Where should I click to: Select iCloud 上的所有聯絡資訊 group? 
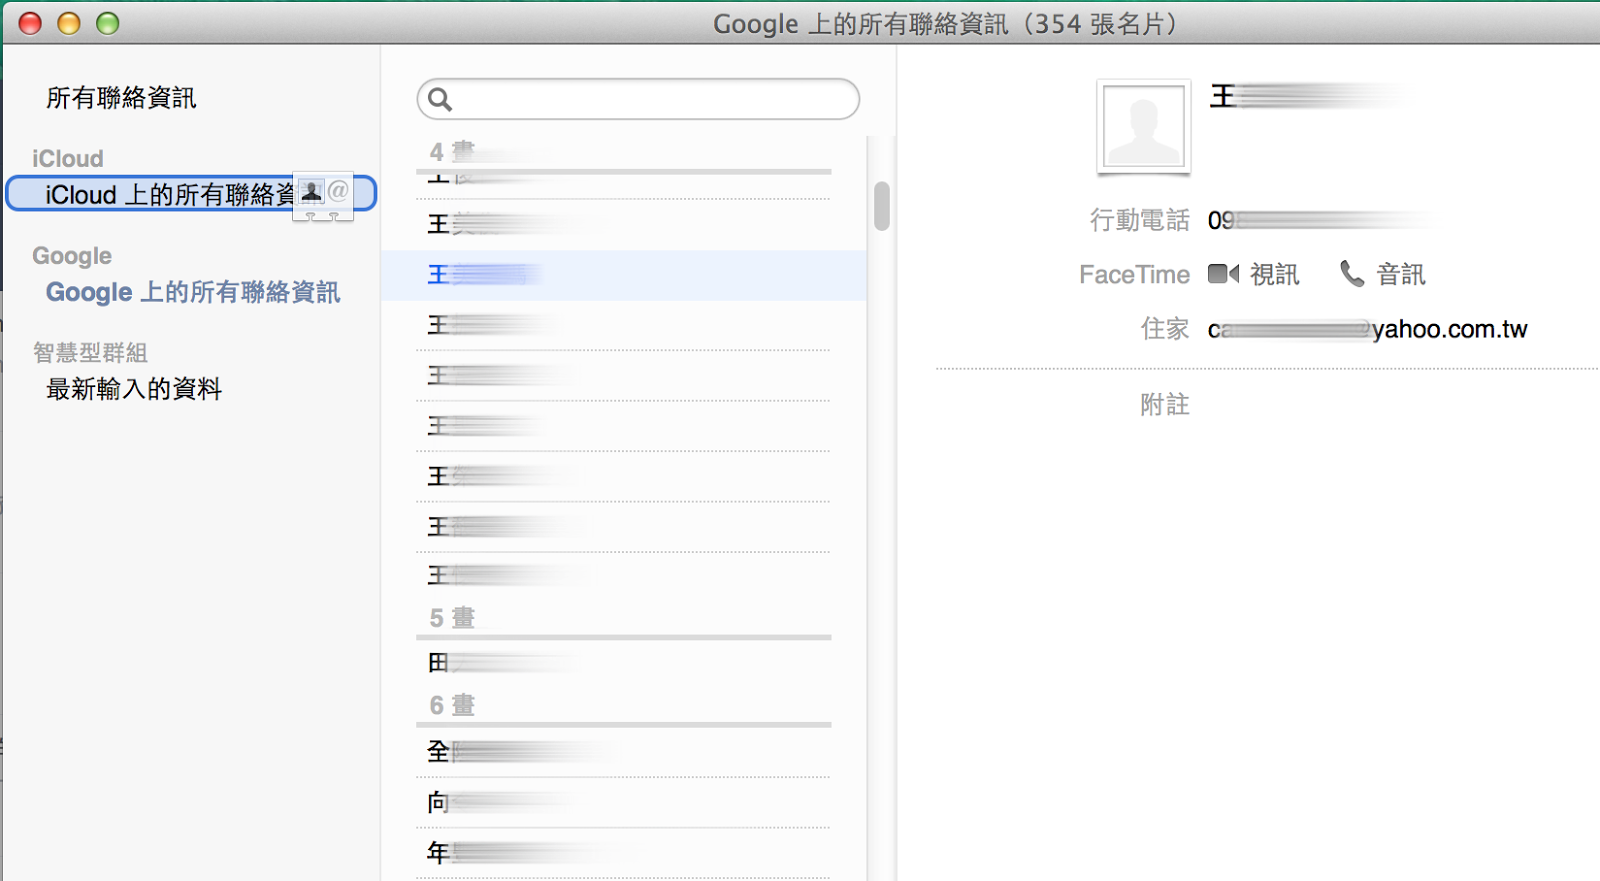point(191,194)
